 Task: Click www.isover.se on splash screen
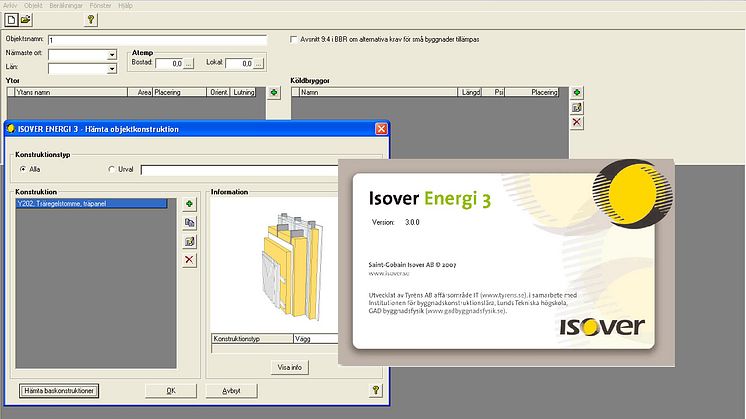tap(389, 273)
